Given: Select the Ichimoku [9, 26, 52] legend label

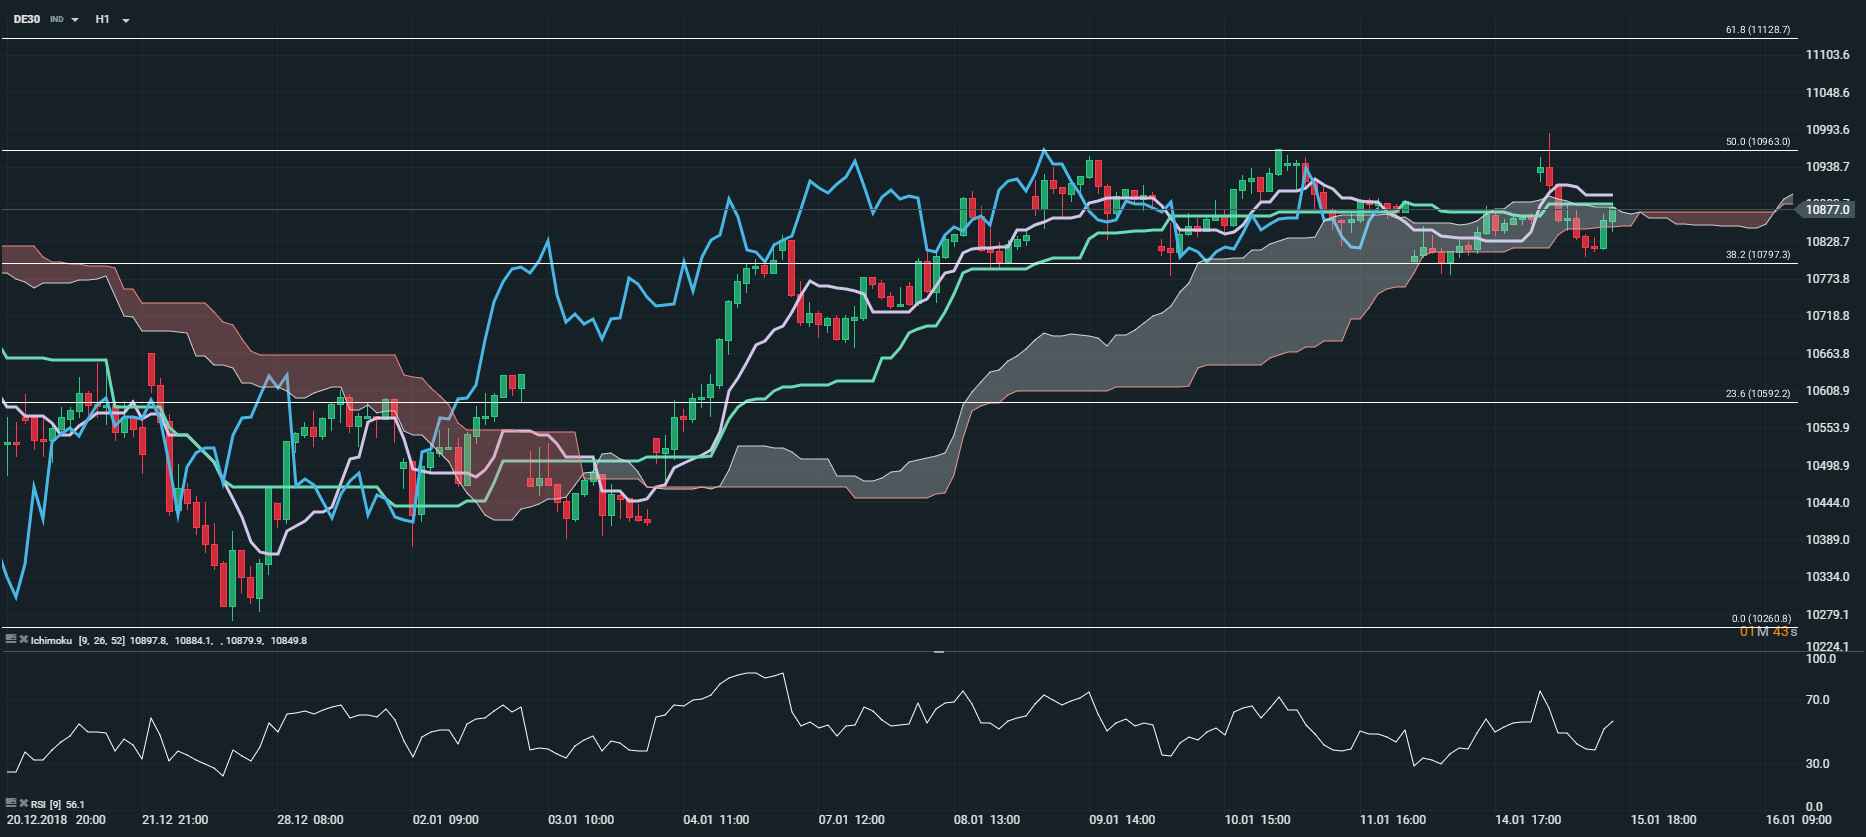Looking at the screenshot, I should pyautogui.click(x=77, y=640).
